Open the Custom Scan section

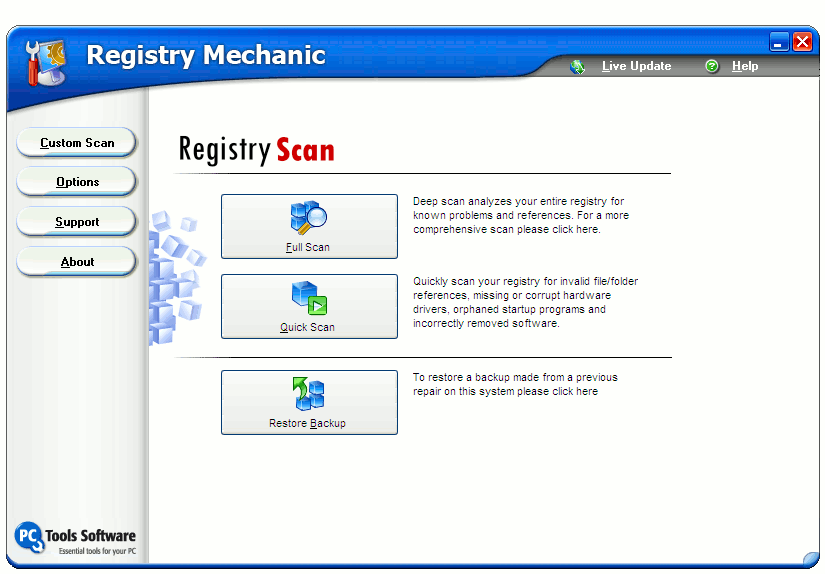[x=77, y=143]
